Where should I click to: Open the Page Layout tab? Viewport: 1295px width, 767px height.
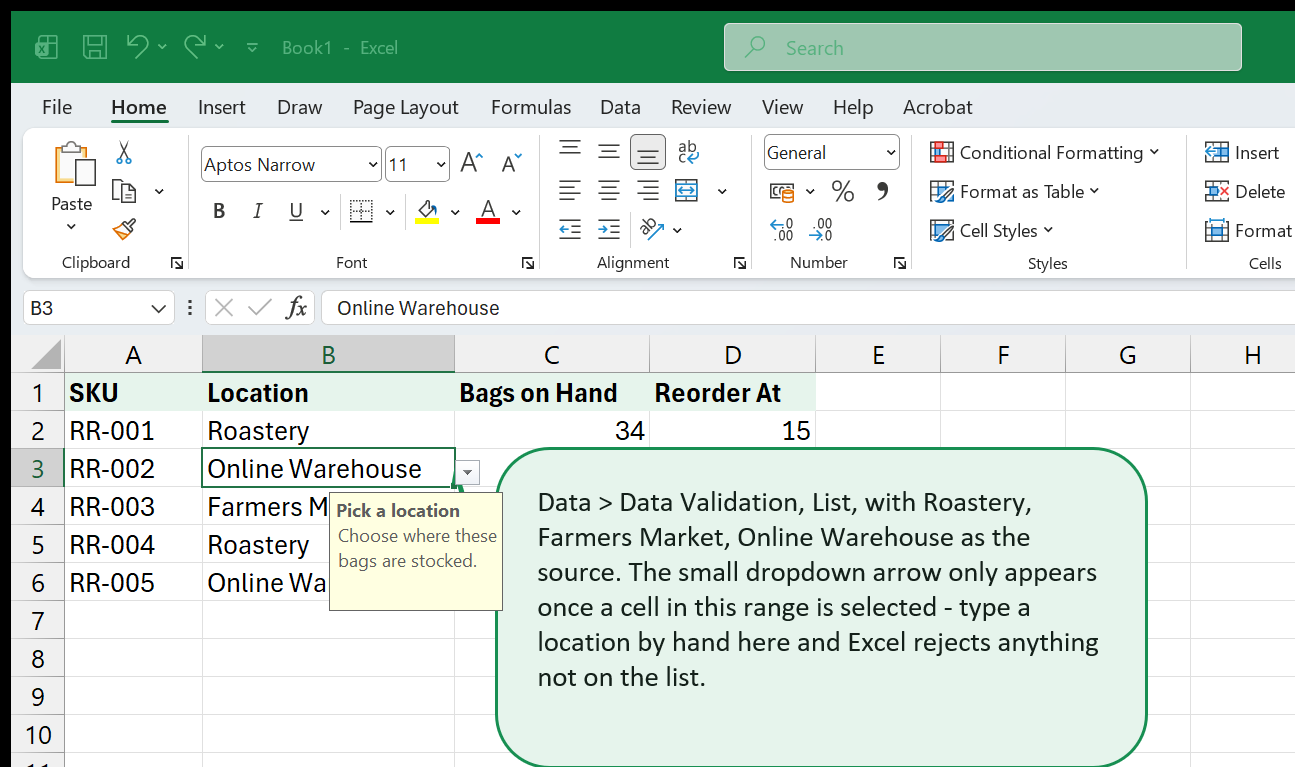coord(406,107)
